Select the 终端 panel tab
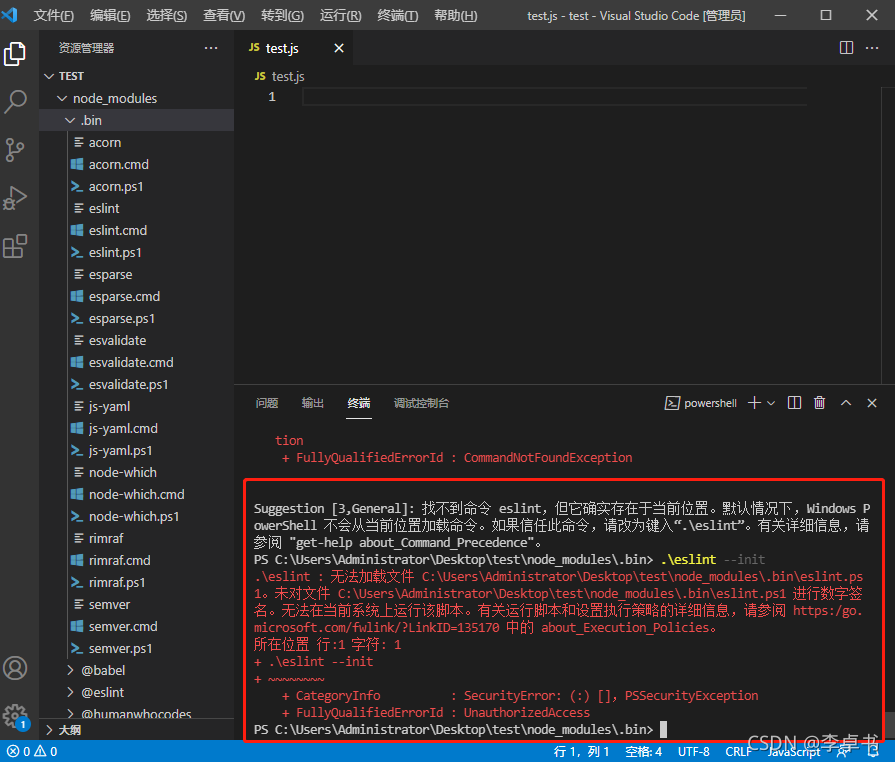The height and width of the screenshot is (762, 895). tap(359, 403)
